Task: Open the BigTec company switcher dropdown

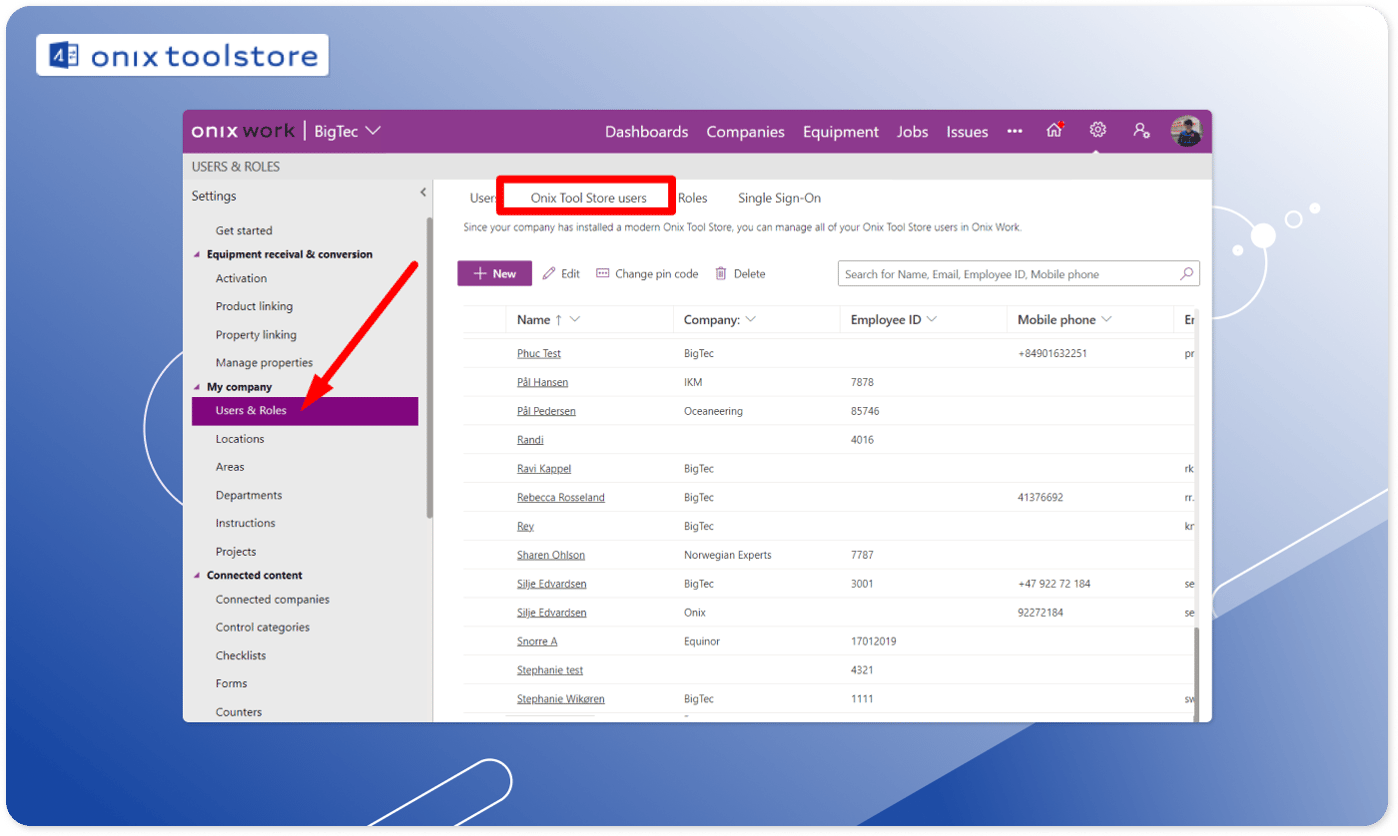Action: click(x=348, y=131)
